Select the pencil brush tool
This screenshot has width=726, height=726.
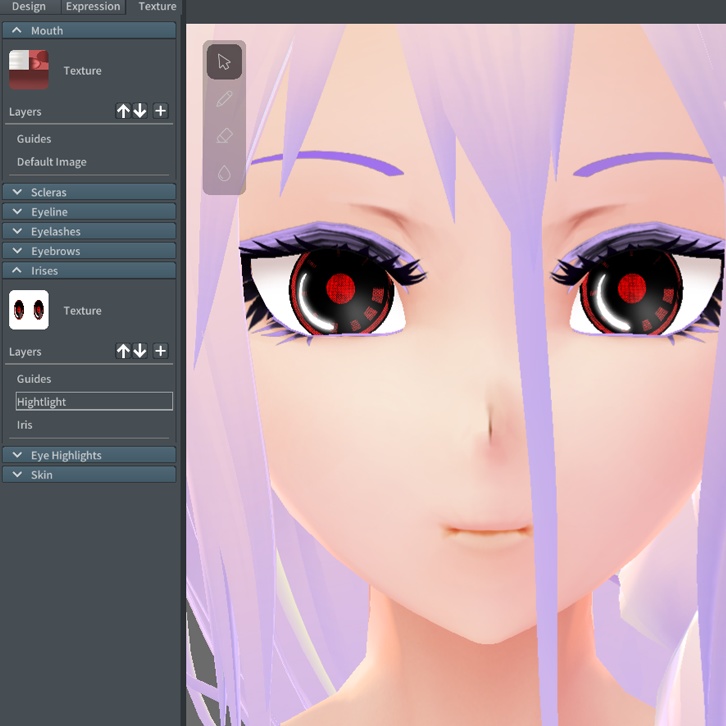[x=224, y=99]
